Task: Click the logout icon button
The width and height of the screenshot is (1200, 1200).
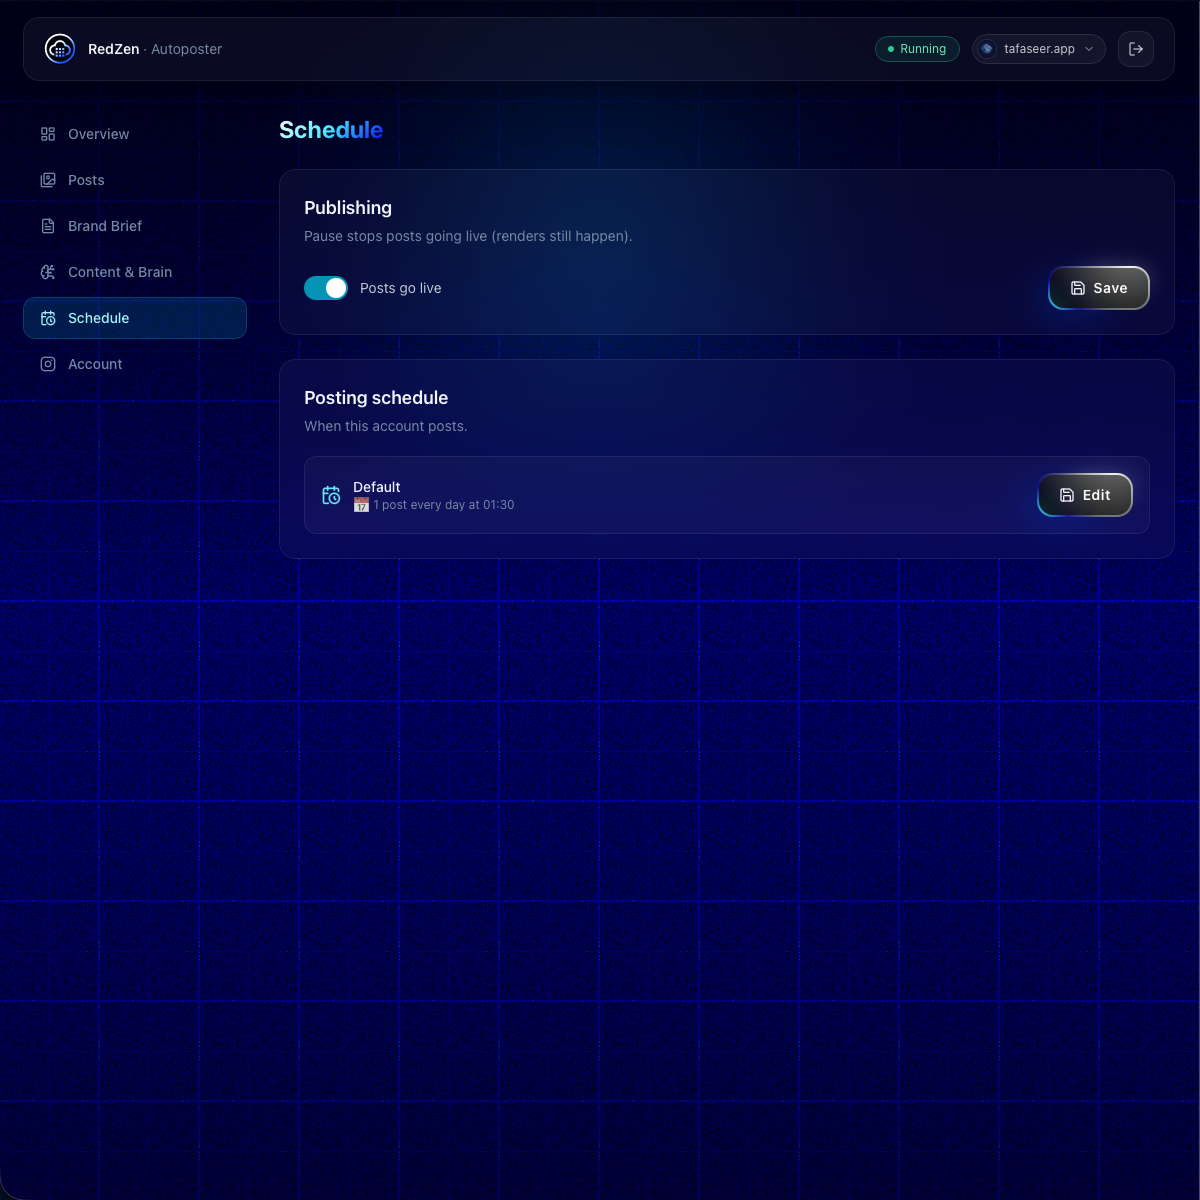Action: 1136,49
